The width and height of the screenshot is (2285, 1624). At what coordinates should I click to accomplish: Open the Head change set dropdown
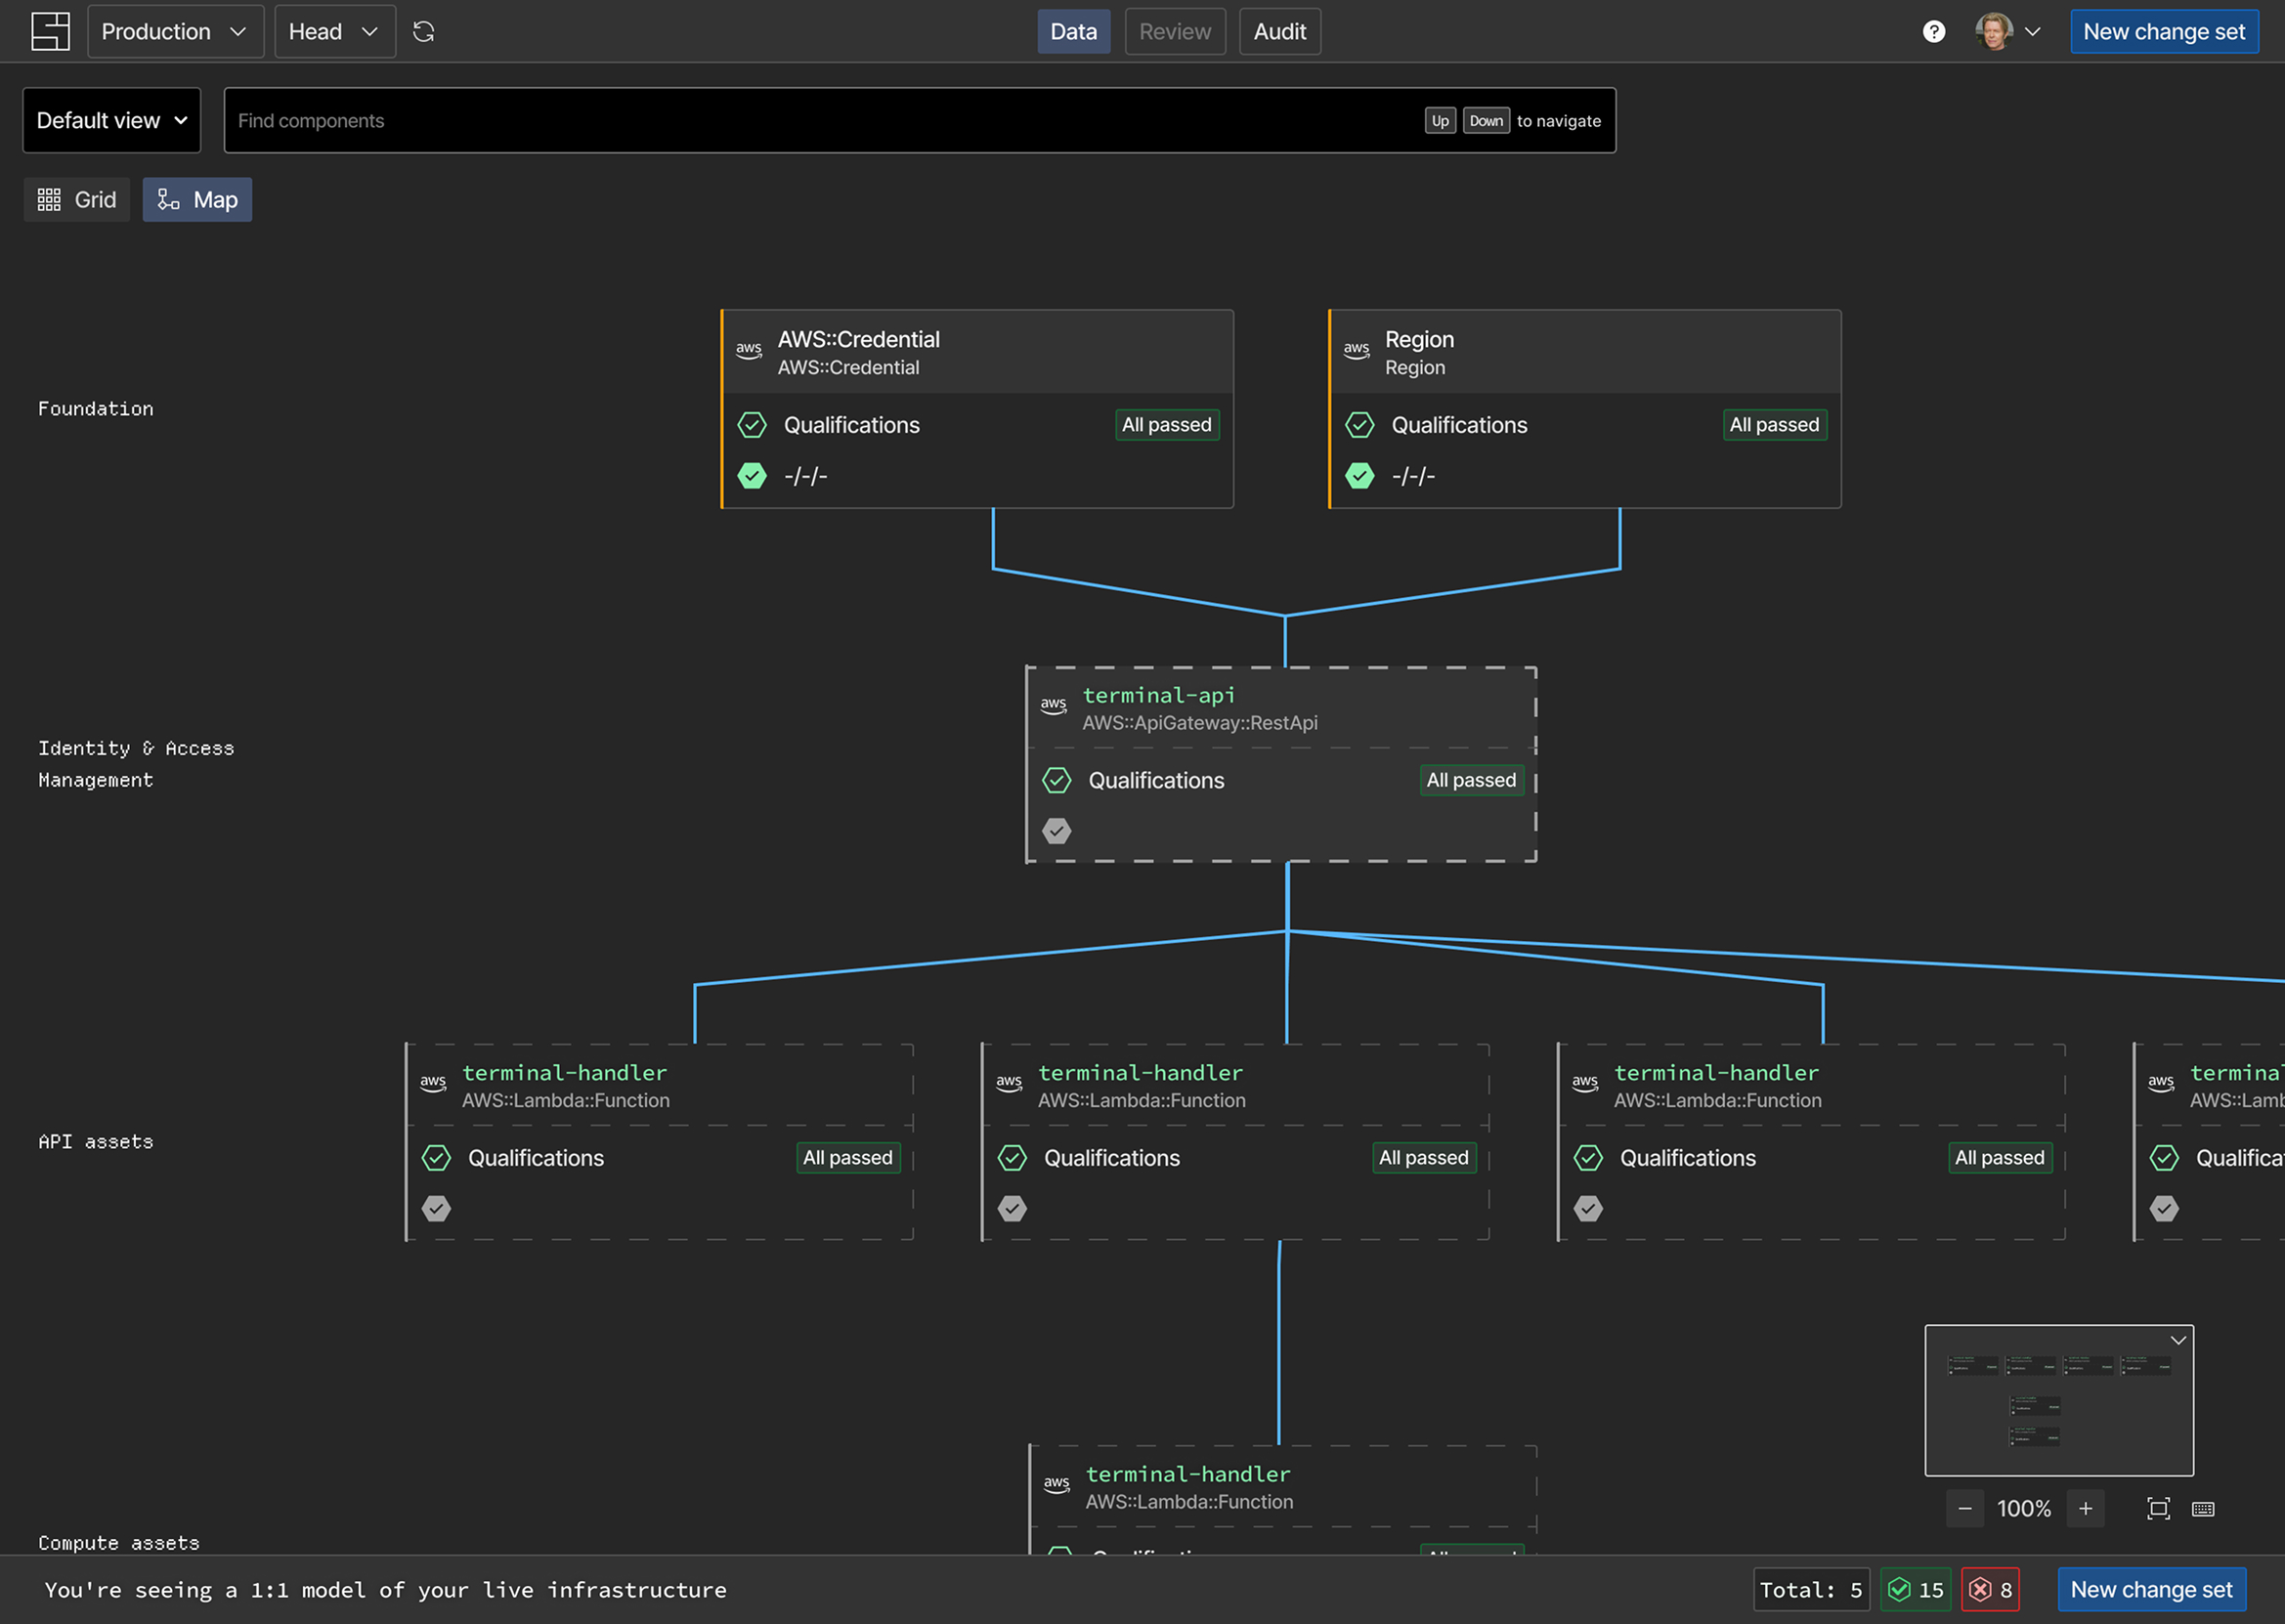click(x=335, y=32)
